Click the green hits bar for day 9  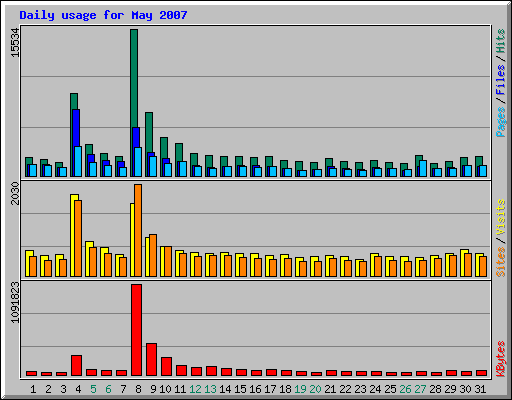149,132
